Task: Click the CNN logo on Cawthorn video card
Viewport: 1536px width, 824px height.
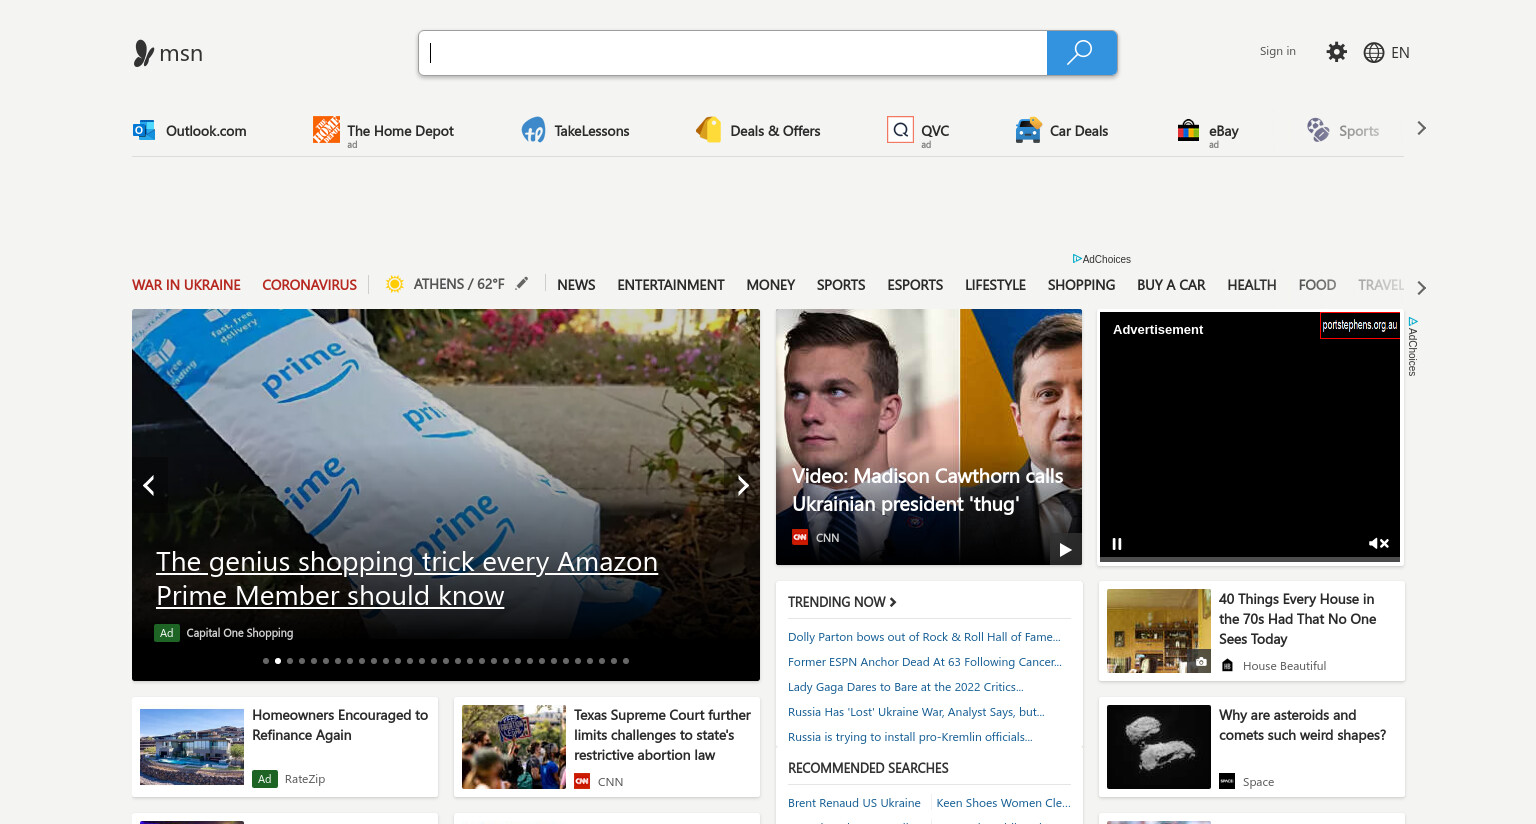Action: (x=799, y=537)
